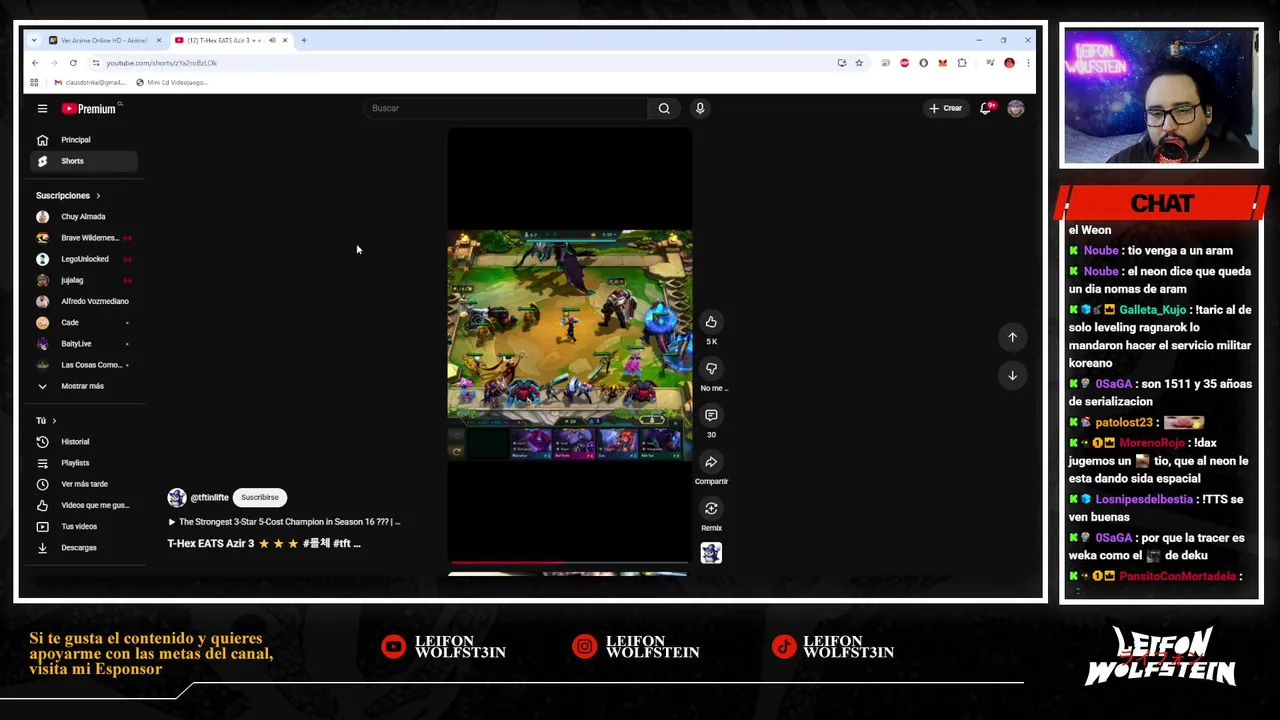Start voice search with the microphone icon
The image size is (1280, 720).
(x=700, y=108)
